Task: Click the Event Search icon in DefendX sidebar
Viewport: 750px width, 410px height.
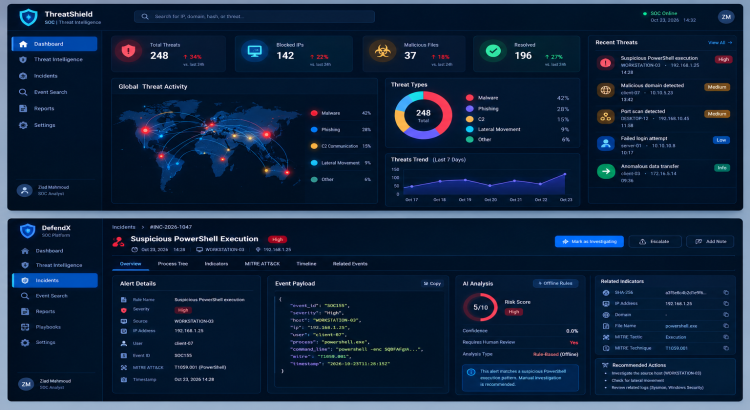Action: point(25,296)
